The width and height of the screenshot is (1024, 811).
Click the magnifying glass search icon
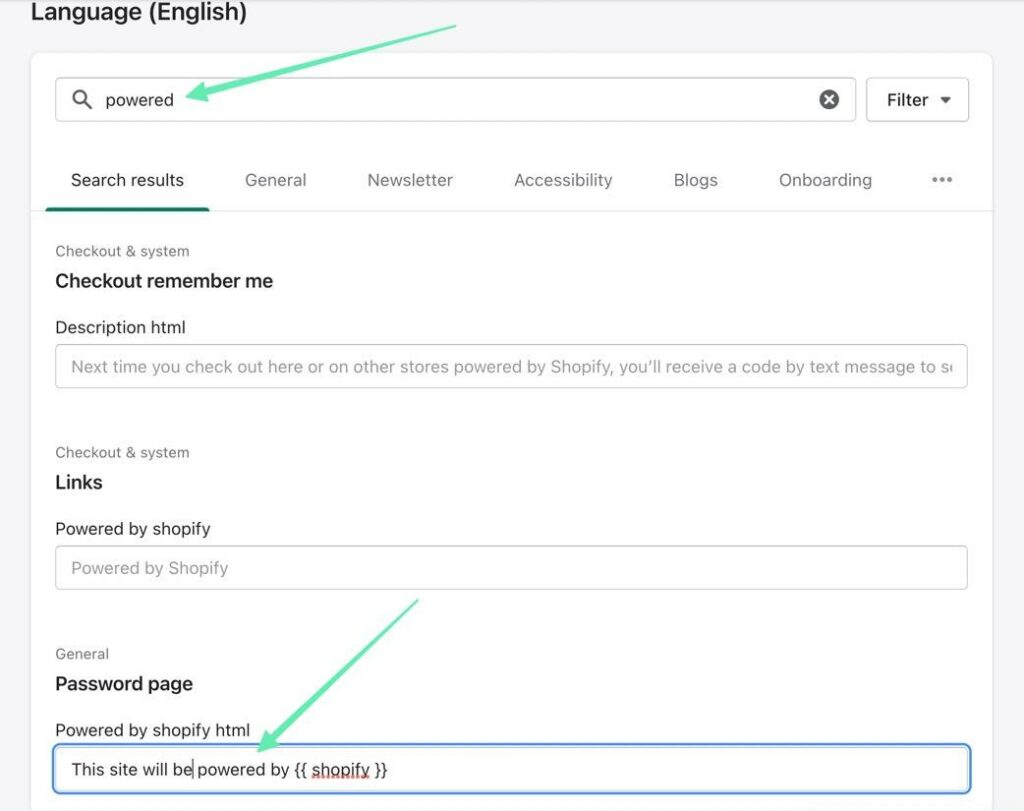pos(83,100)
